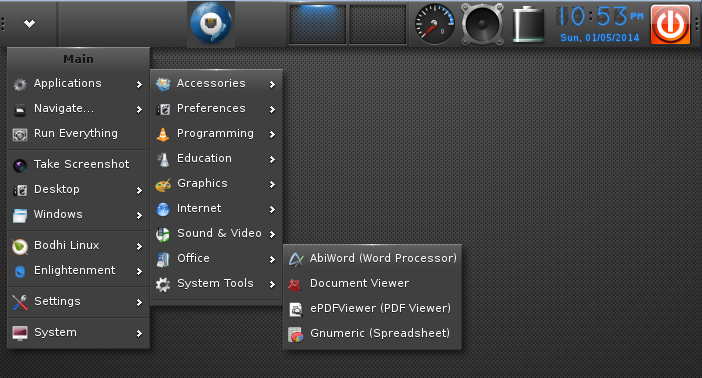
Task: Launch Document Viewer entry
Action: pyautogui.click(x=372, y=284)
